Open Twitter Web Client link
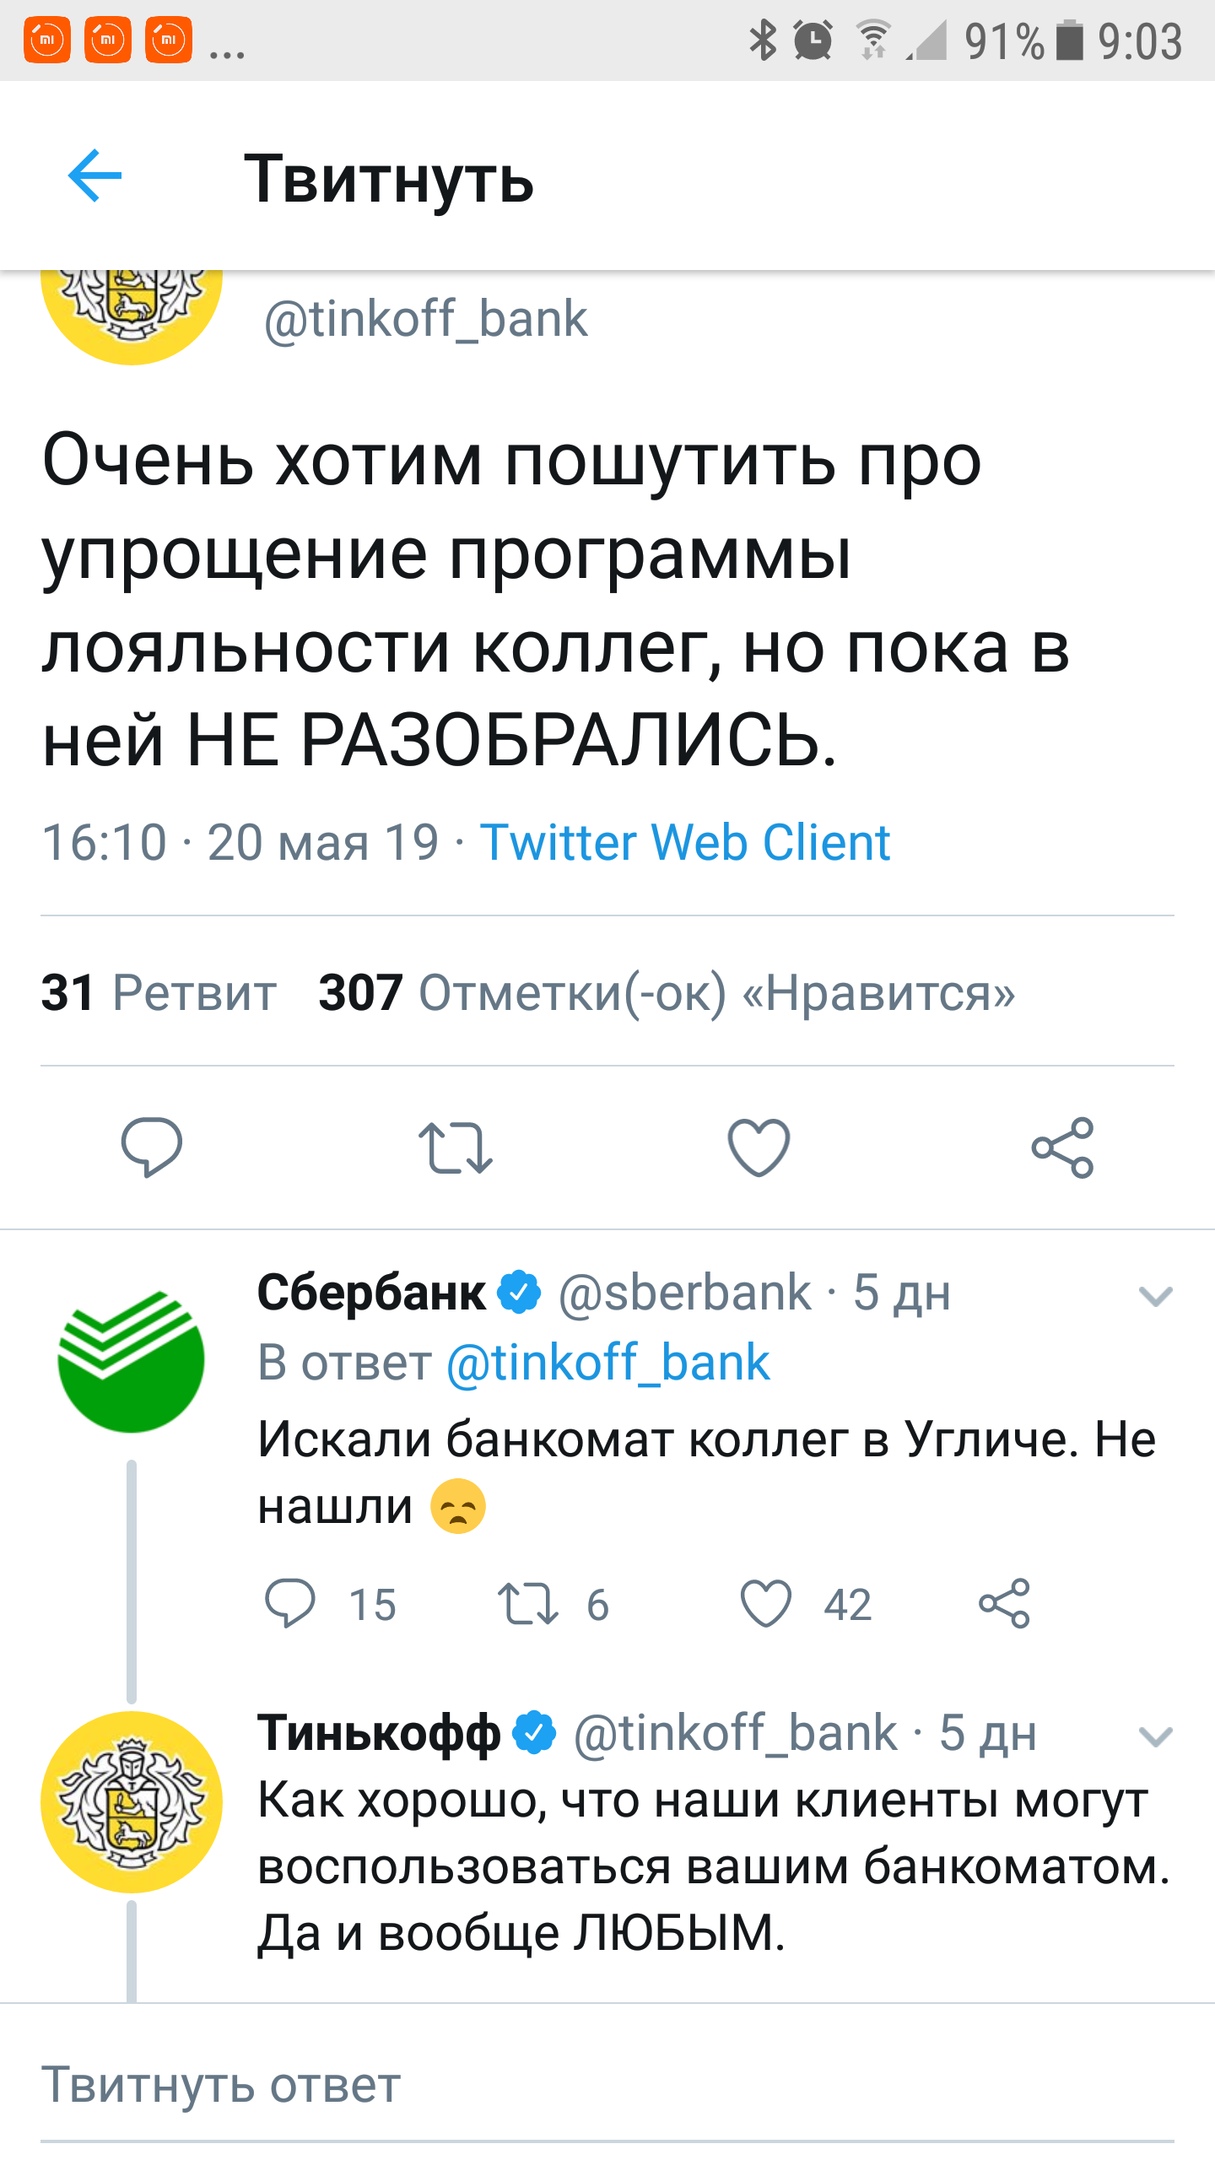 pyautogui.click(x=685, y=842)
